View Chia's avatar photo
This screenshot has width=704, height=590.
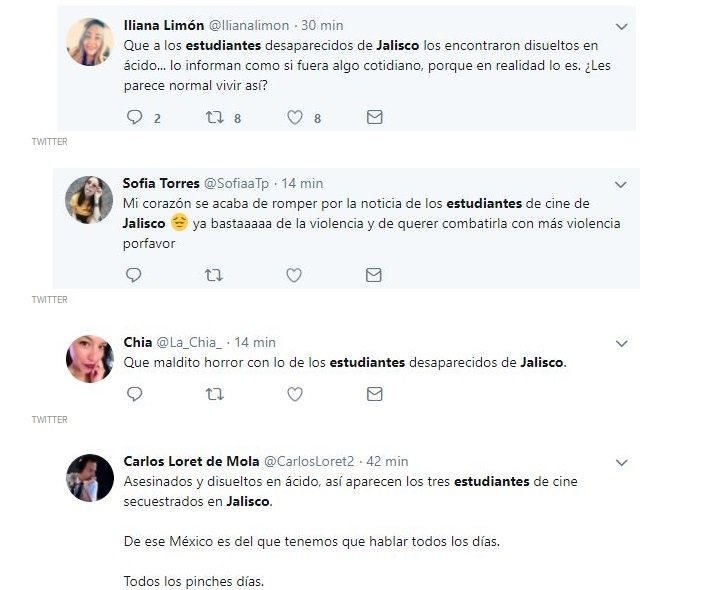(x=89, y=358)
